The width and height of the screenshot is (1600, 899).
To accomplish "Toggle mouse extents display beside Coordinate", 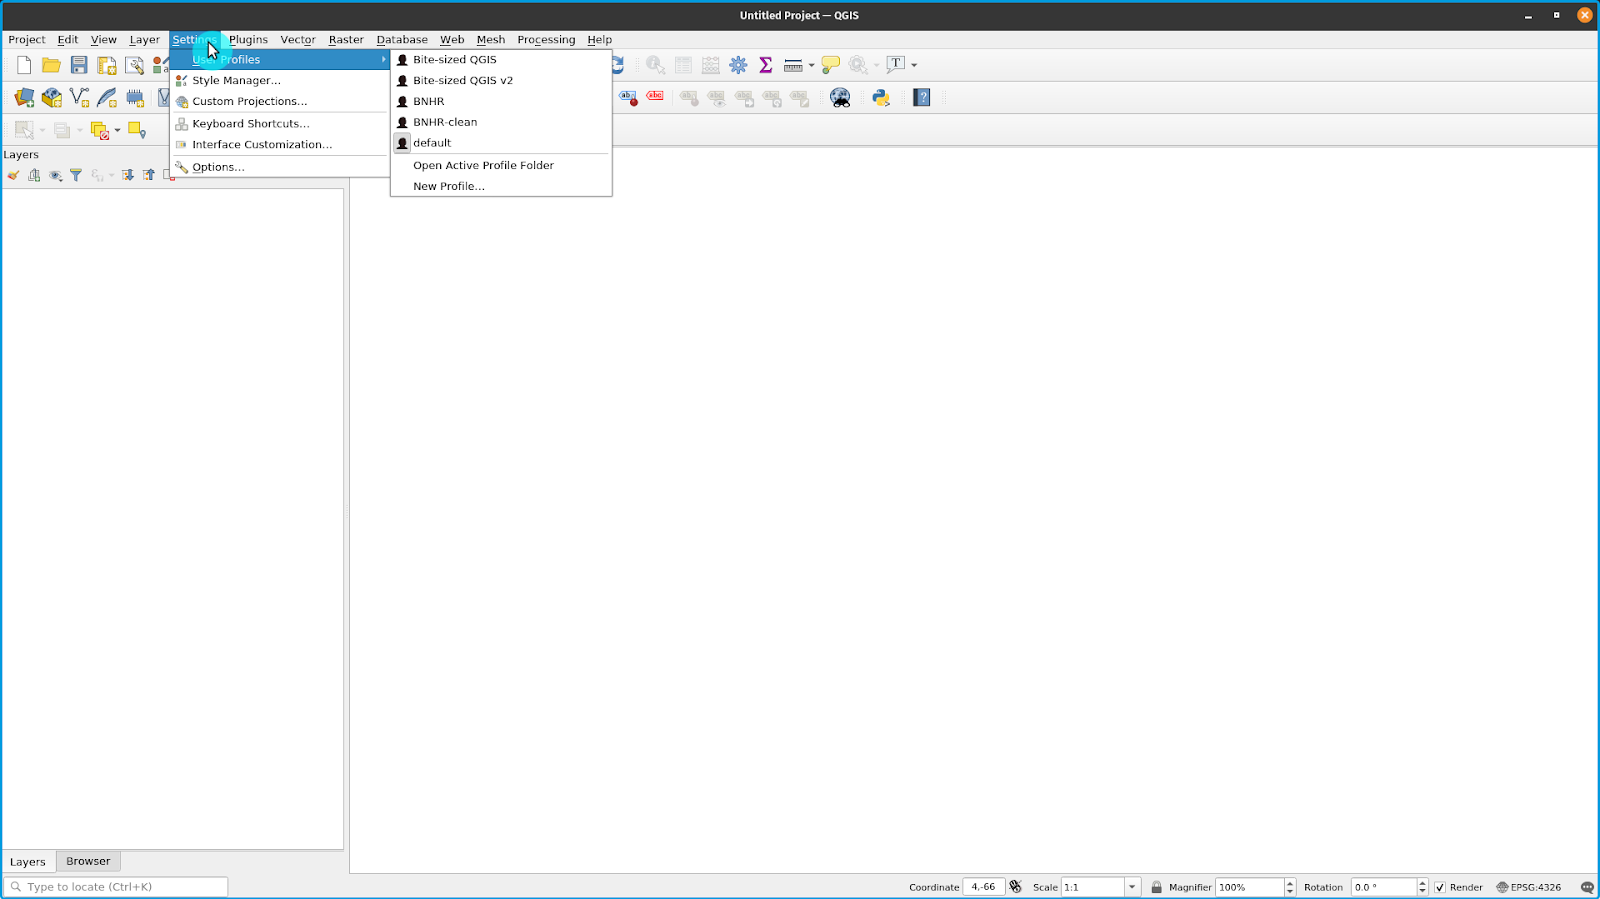I will point(1016,887).
